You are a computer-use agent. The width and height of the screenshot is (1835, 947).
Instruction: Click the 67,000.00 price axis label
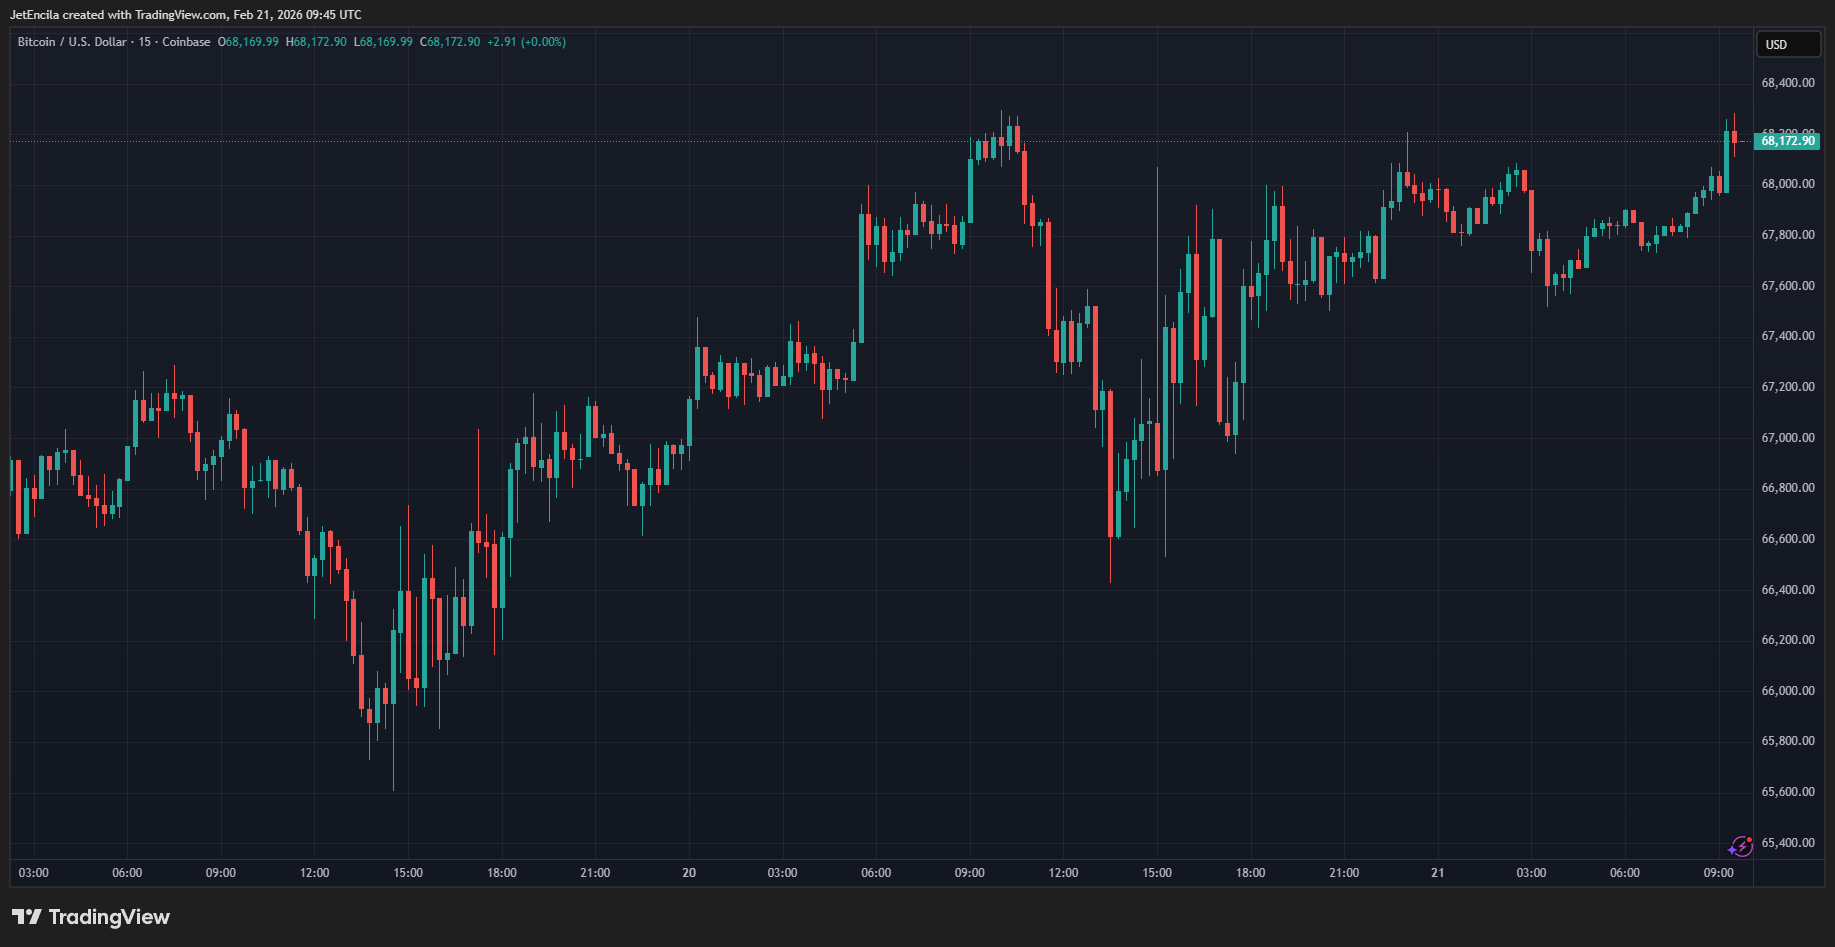click(x=1787, y=438)
